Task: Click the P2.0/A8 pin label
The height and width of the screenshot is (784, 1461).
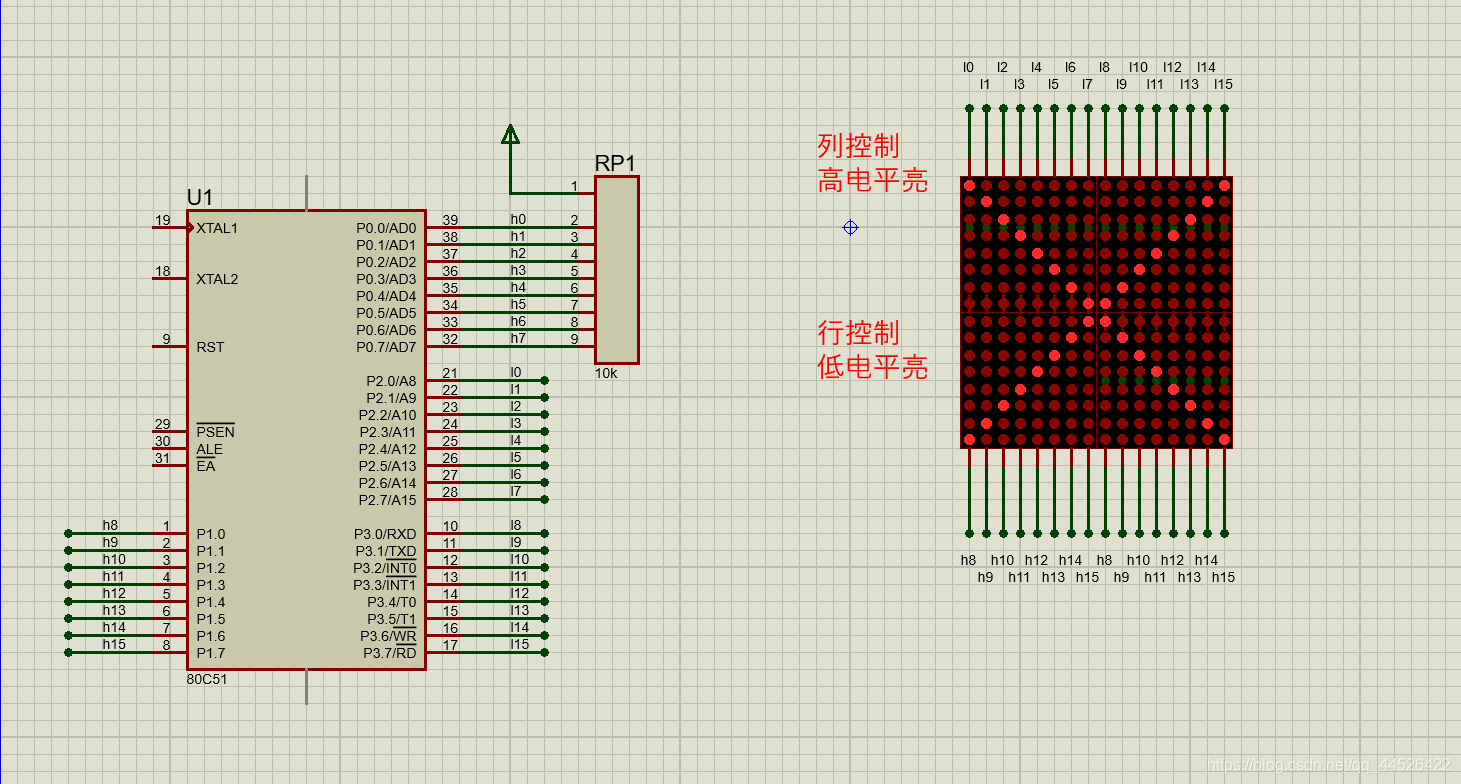Action: click(391, 381)
